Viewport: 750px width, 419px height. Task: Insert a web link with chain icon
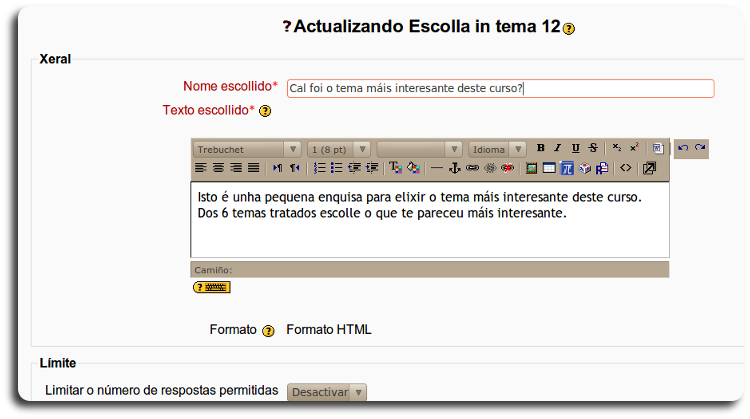(472, 168)
